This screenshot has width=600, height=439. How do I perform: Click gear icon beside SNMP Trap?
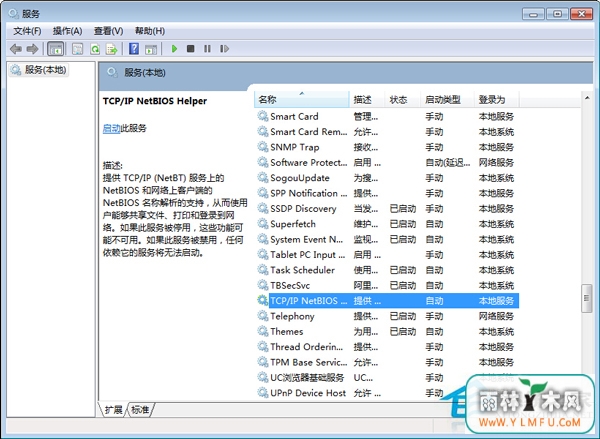click(262, 147)
